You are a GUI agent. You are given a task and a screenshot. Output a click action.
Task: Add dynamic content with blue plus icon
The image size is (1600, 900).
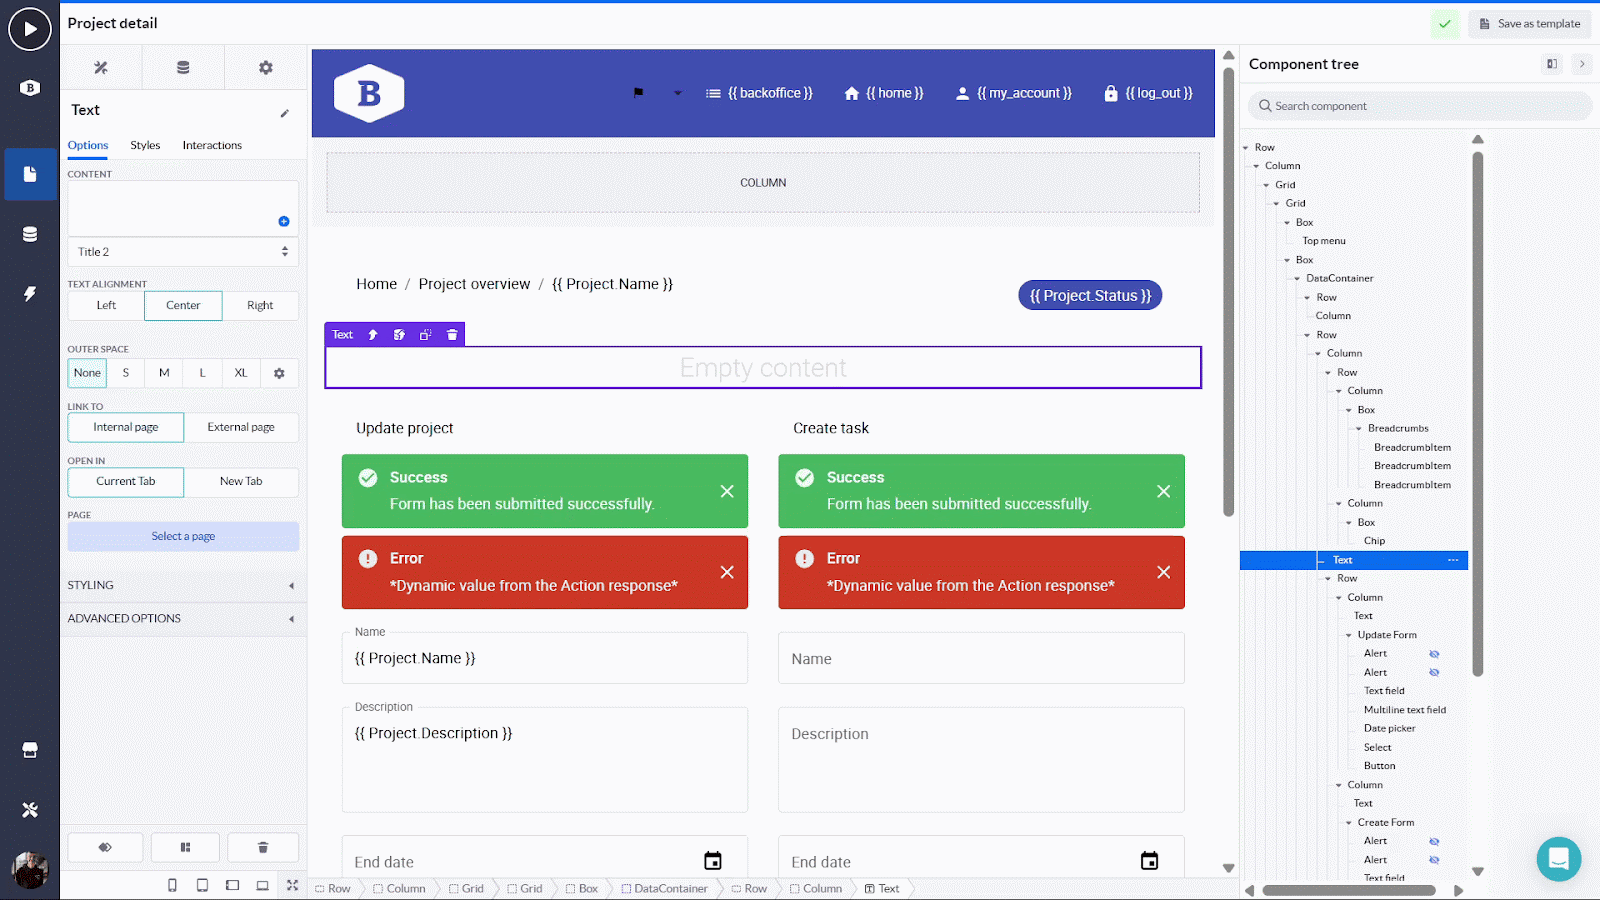[x=284, y=221]
